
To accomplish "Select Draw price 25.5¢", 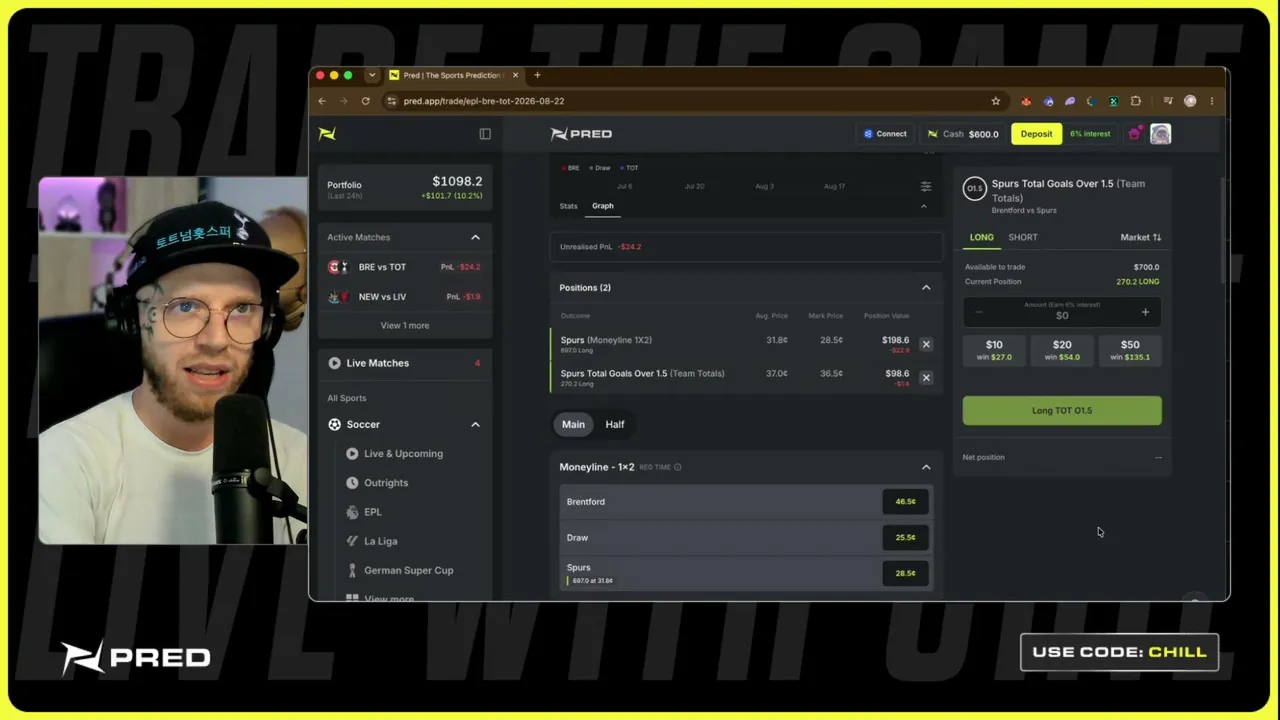I will point(905,538).
